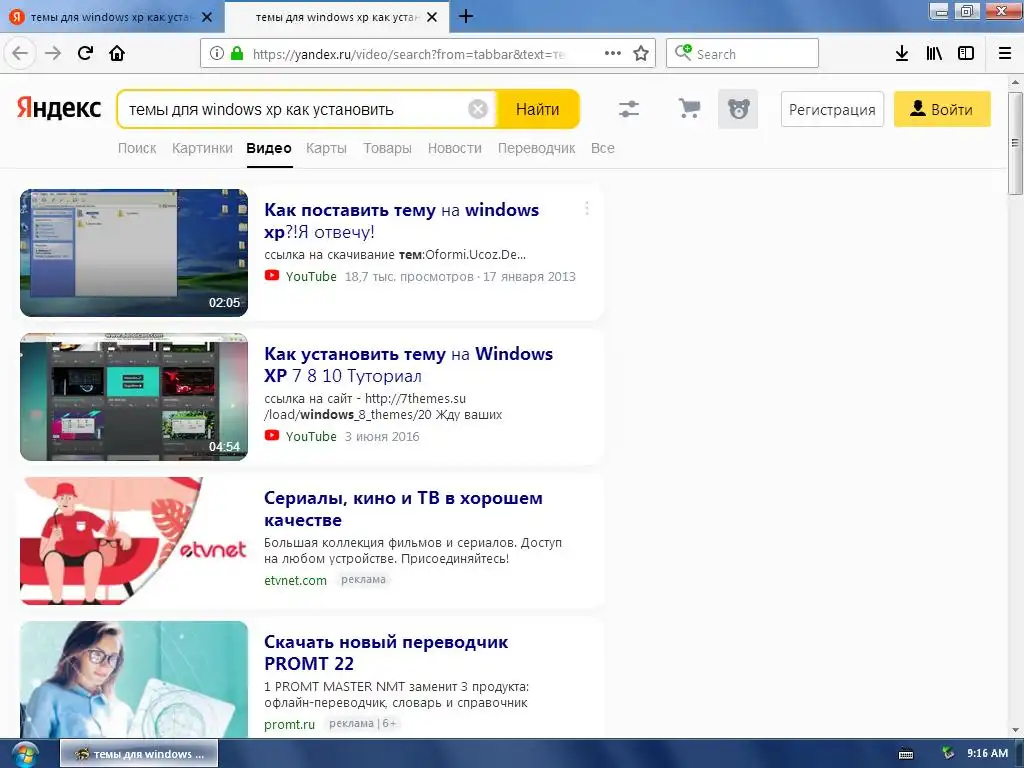Image resolution: width=1024 pixels, height=768 pixels.
Task: Reload the current page
Action: pyautogui.click(x=85, y=53)
